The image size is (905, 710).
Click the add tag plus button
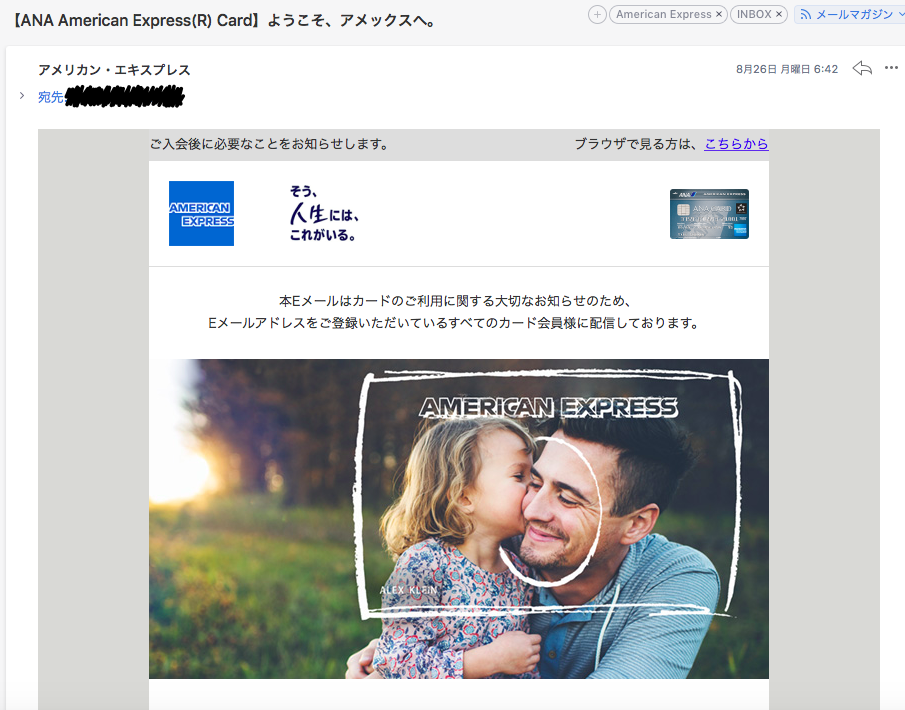click(597, 14)
